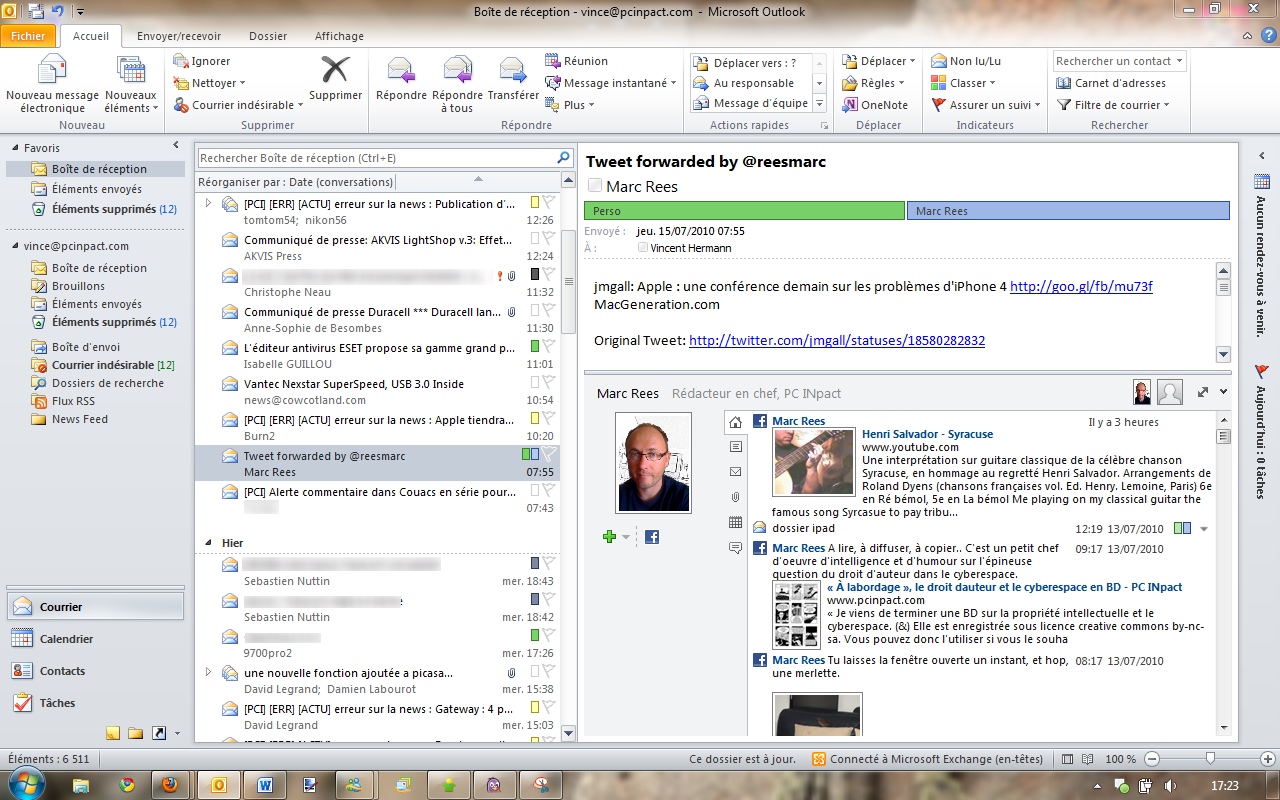Show the people pane home activity icon
This screenshot has height=800, width=1280.
(735, 422)
